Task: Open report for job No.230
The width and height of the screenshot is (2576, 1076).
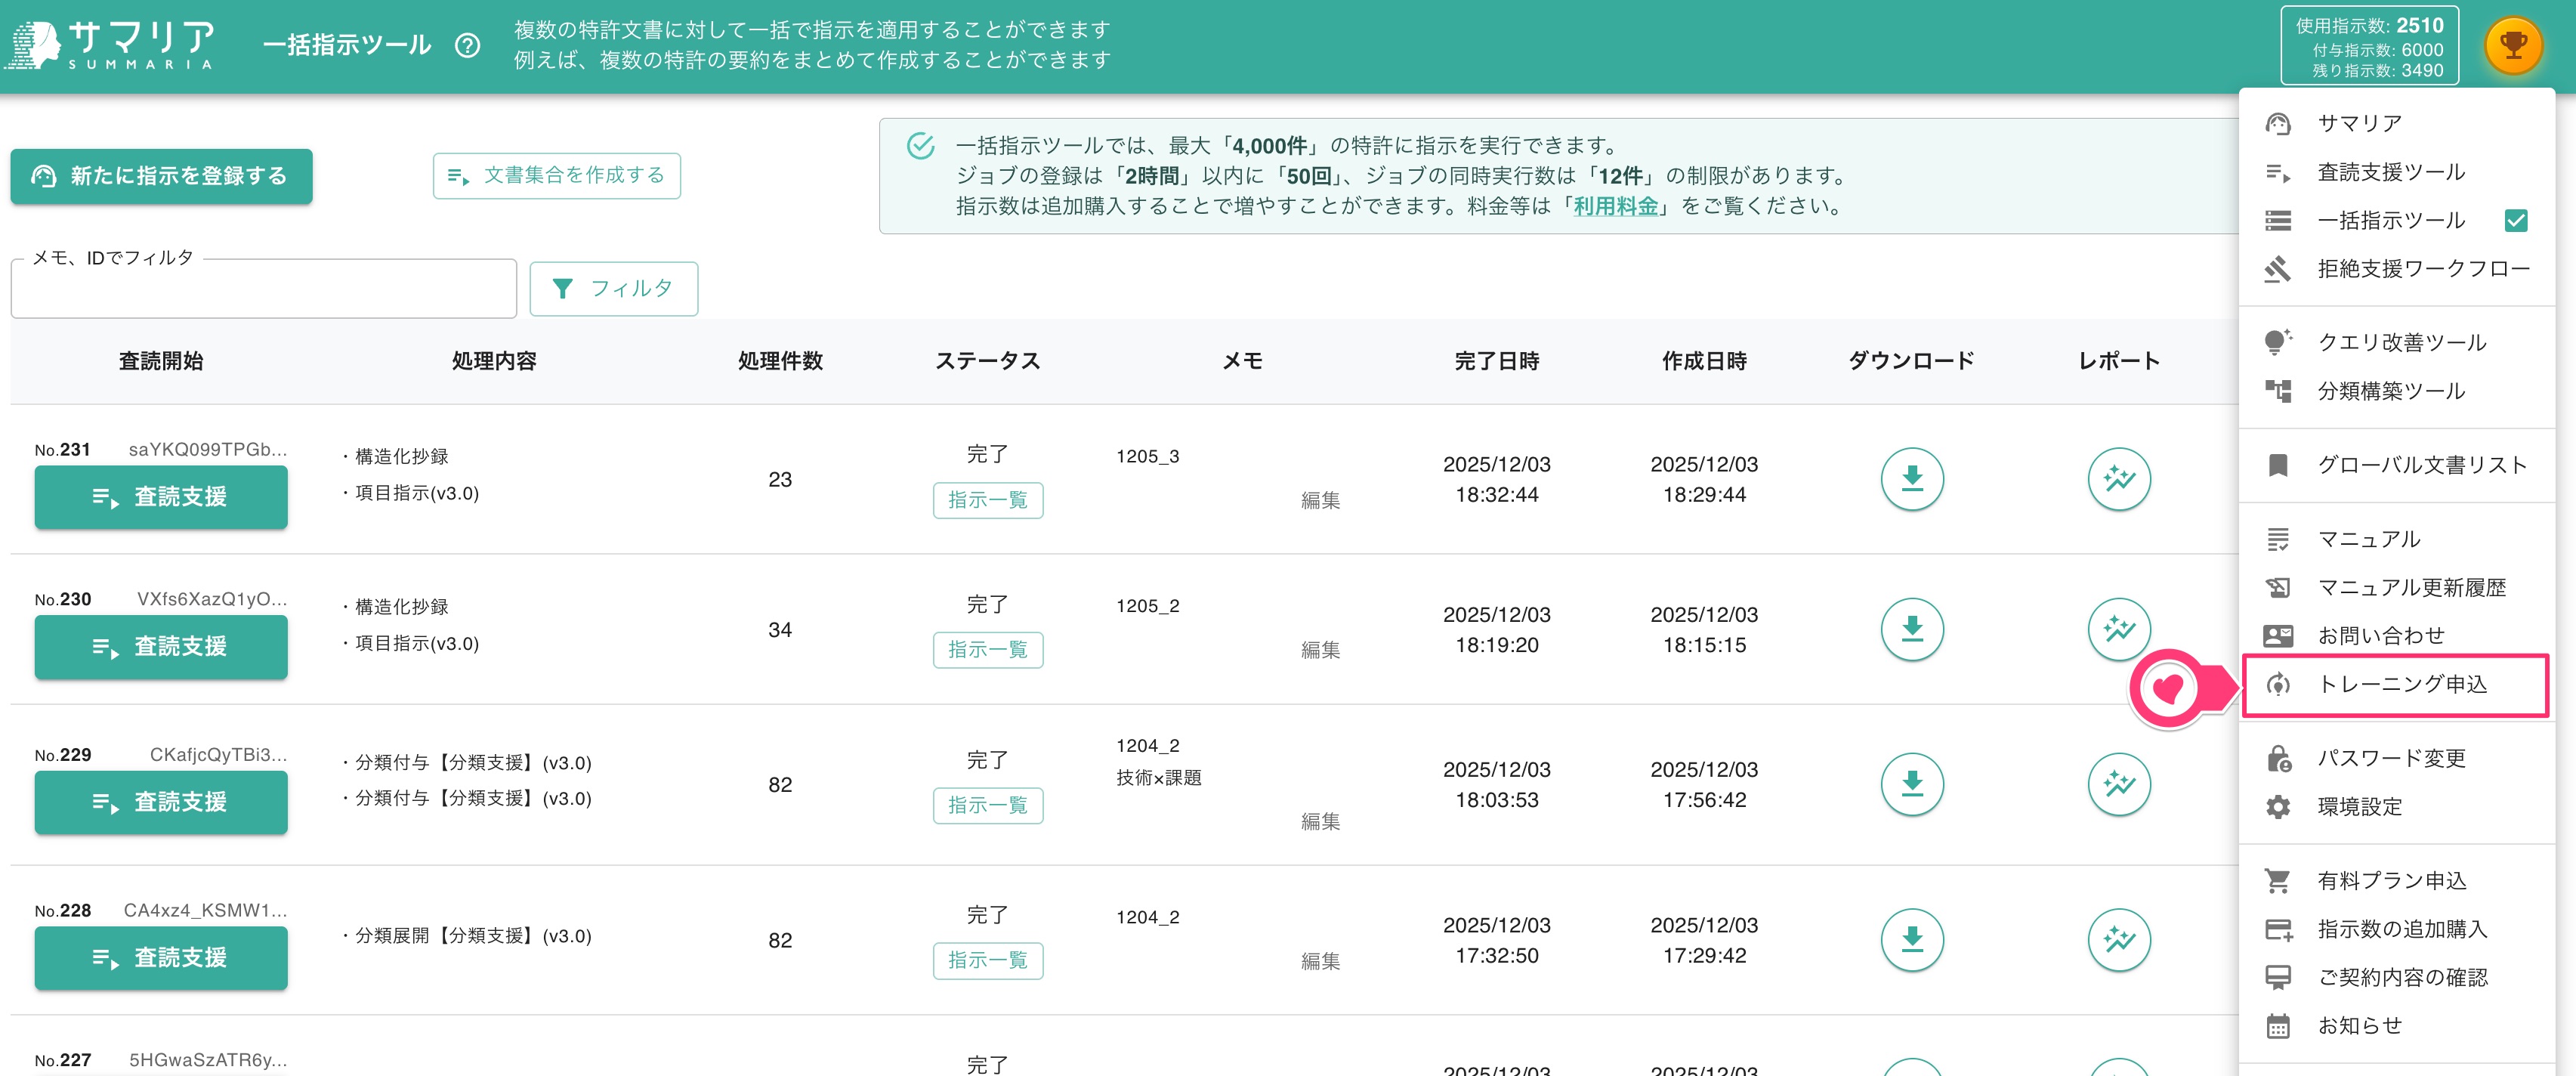Action: point(2119,629)
